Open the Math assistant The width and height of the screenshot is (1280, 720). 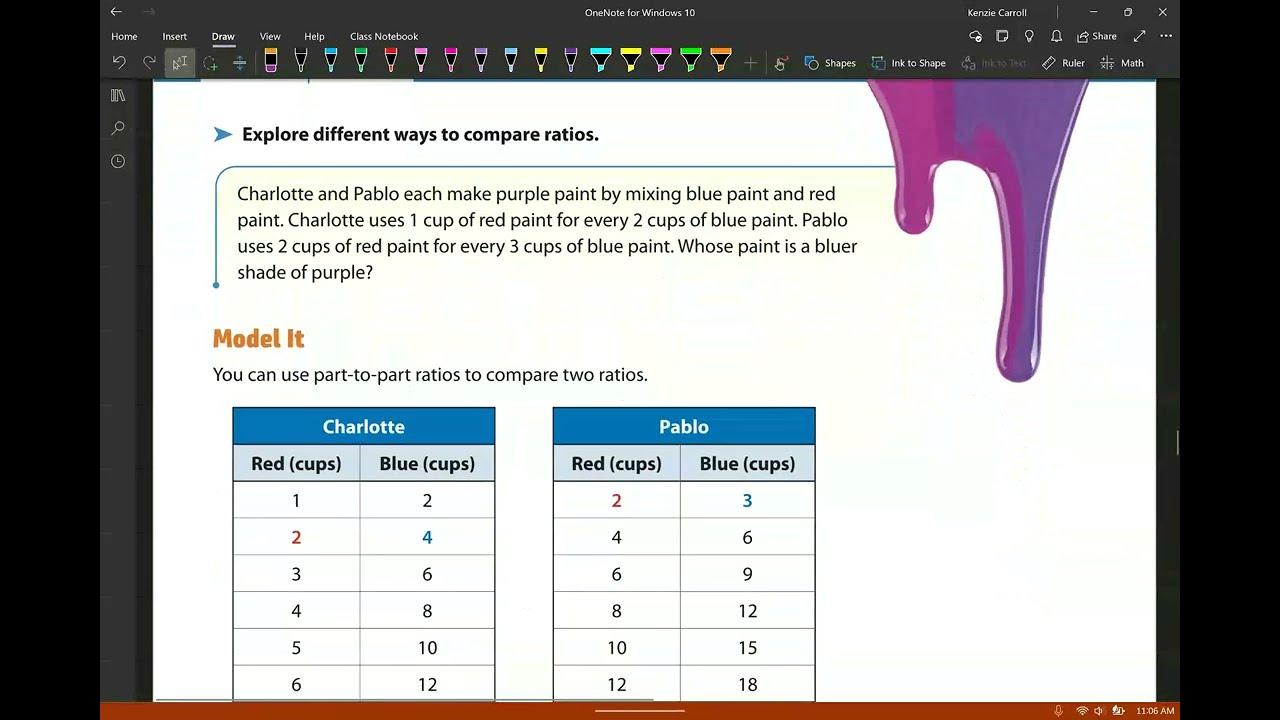[1122, 63]
